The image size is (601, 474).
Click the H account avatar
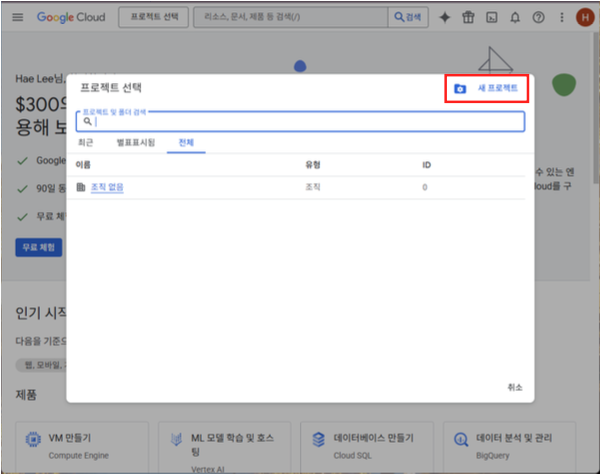pos(585,17)
